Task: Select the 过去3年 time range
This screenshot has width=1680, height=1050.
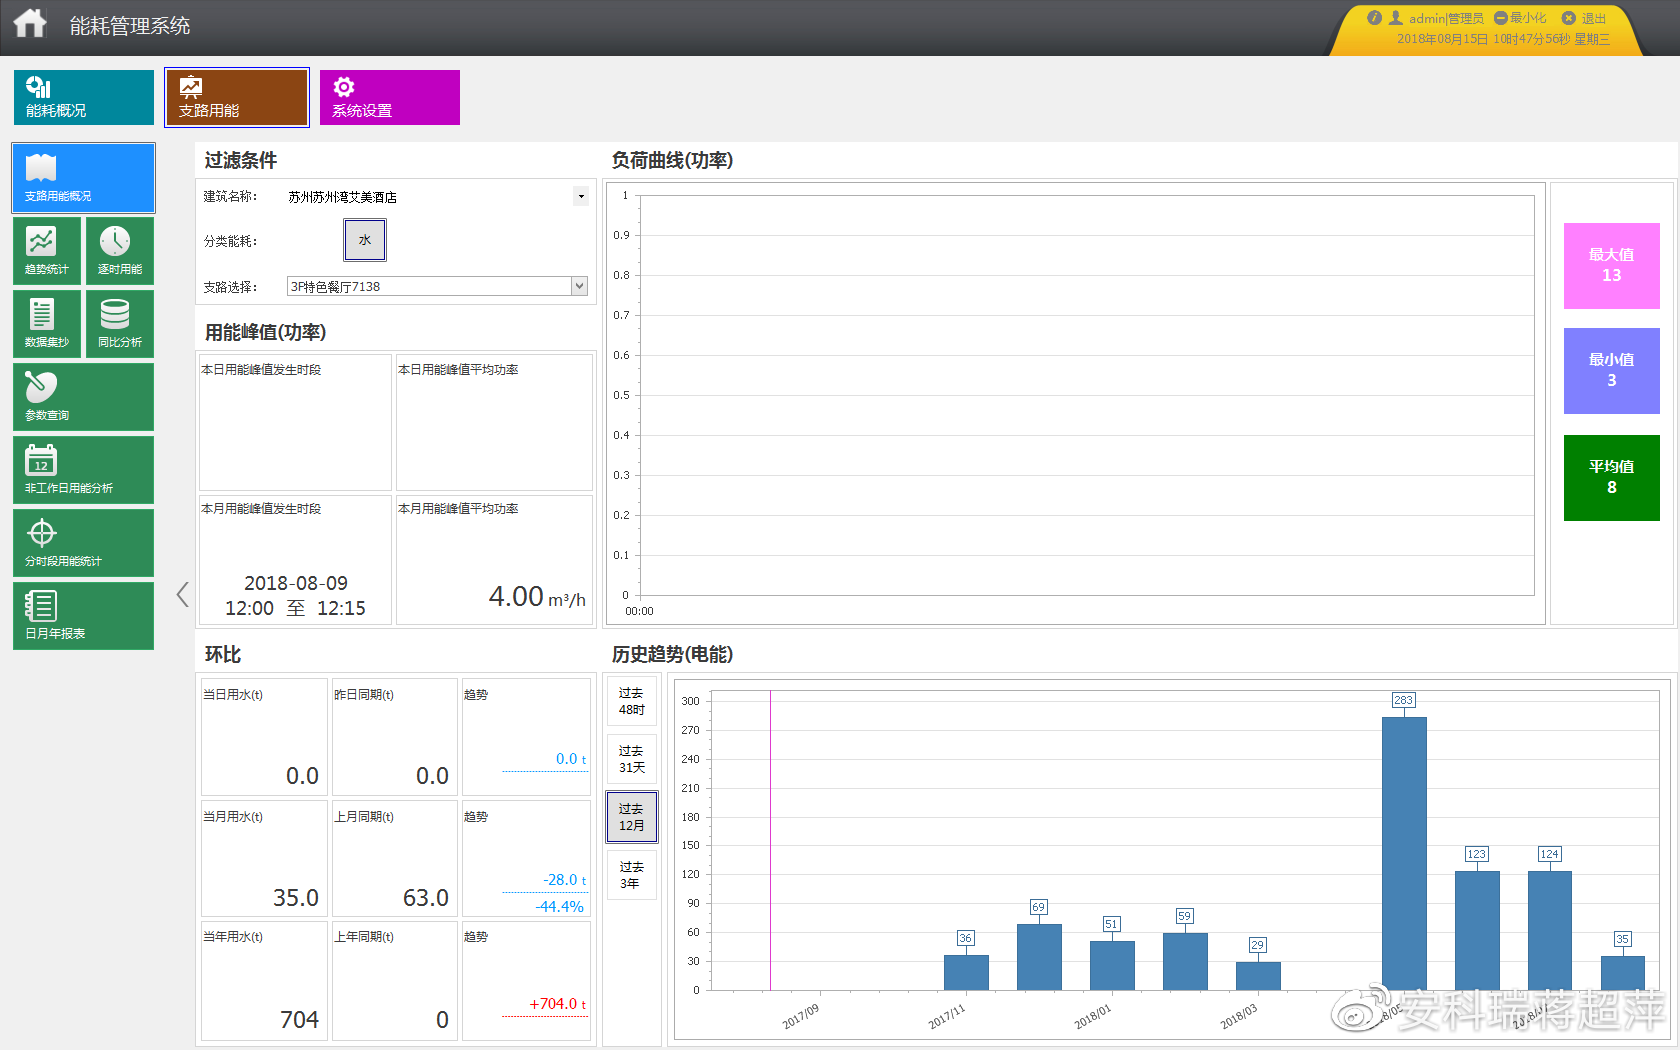Action: coord(632,875)
